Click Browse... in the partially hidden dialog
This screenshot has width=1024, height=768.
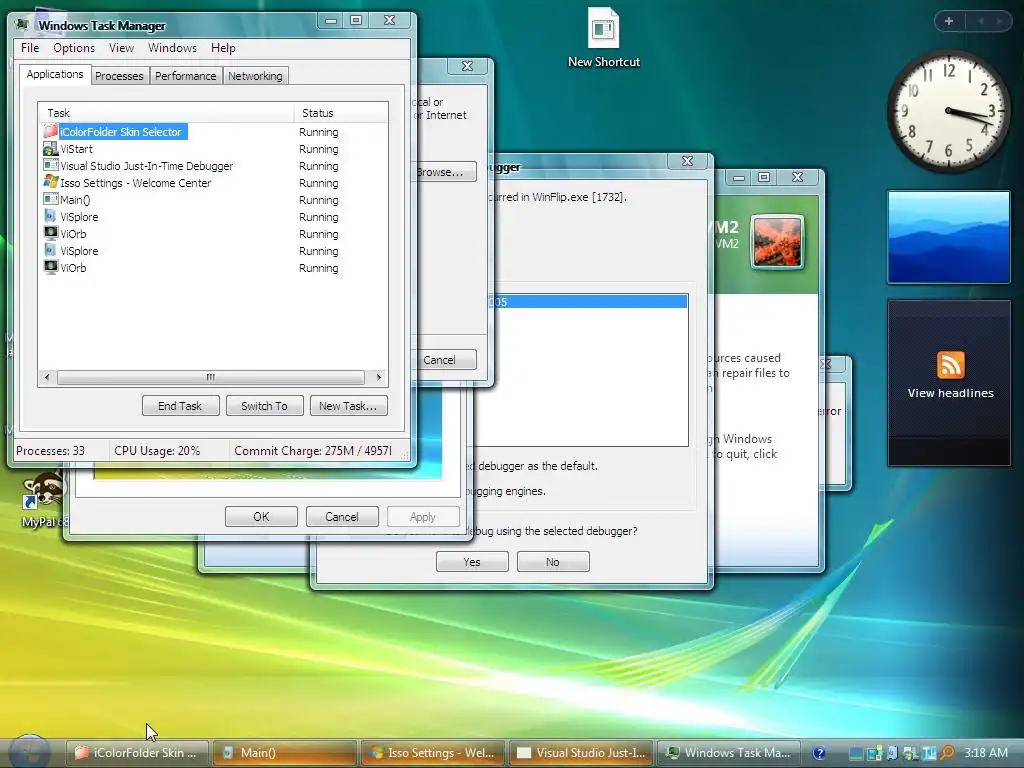pyautogui.click(x=445, y=172)
